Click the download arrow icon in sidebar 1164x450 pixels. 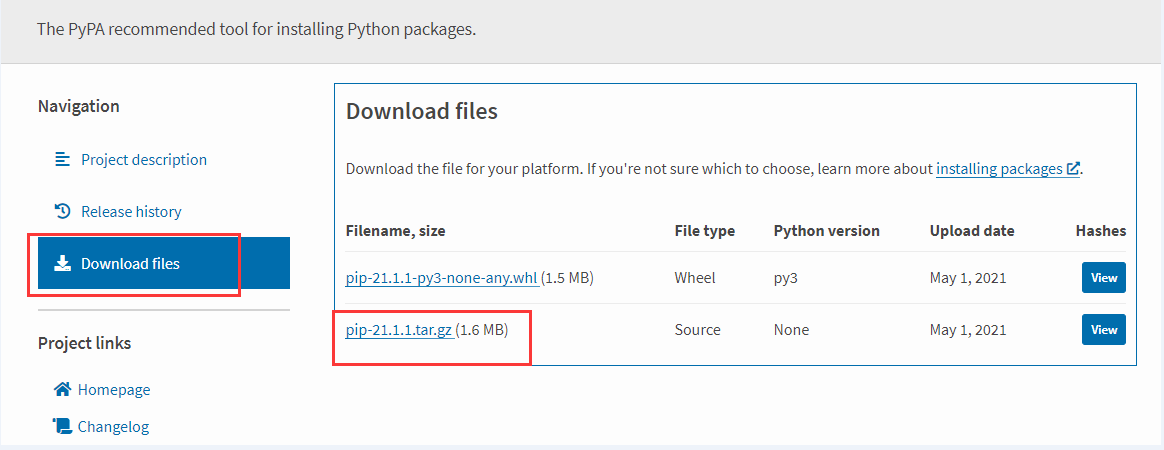tap(62, 264)
